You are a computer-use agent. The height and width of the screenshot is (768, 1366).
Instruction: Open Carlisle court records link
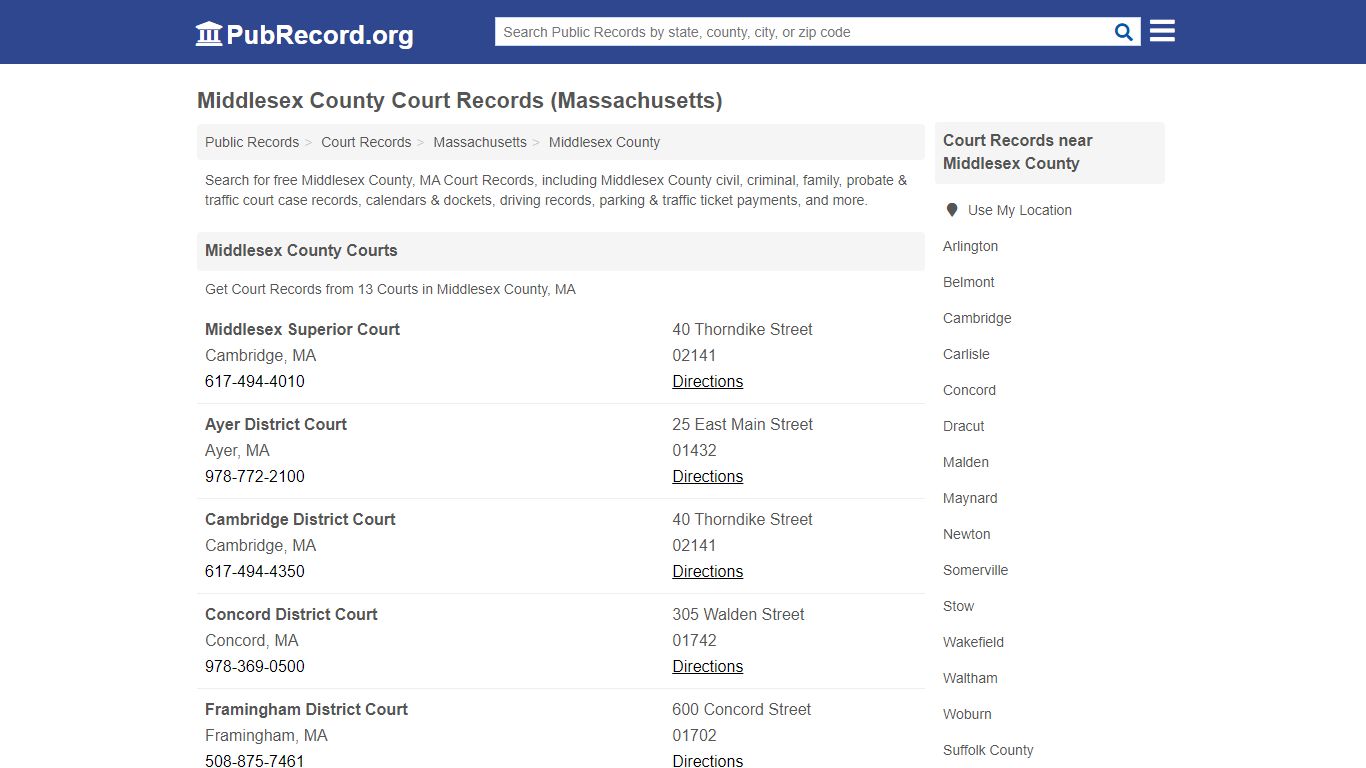click(966, 354)
